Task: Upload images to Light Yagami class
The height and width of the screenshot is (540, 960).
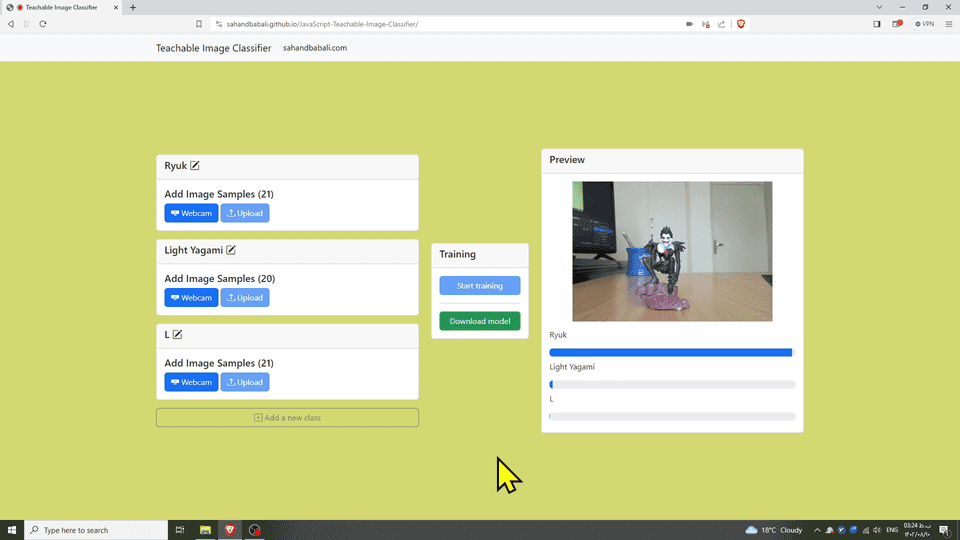Action: pos(245,298)
